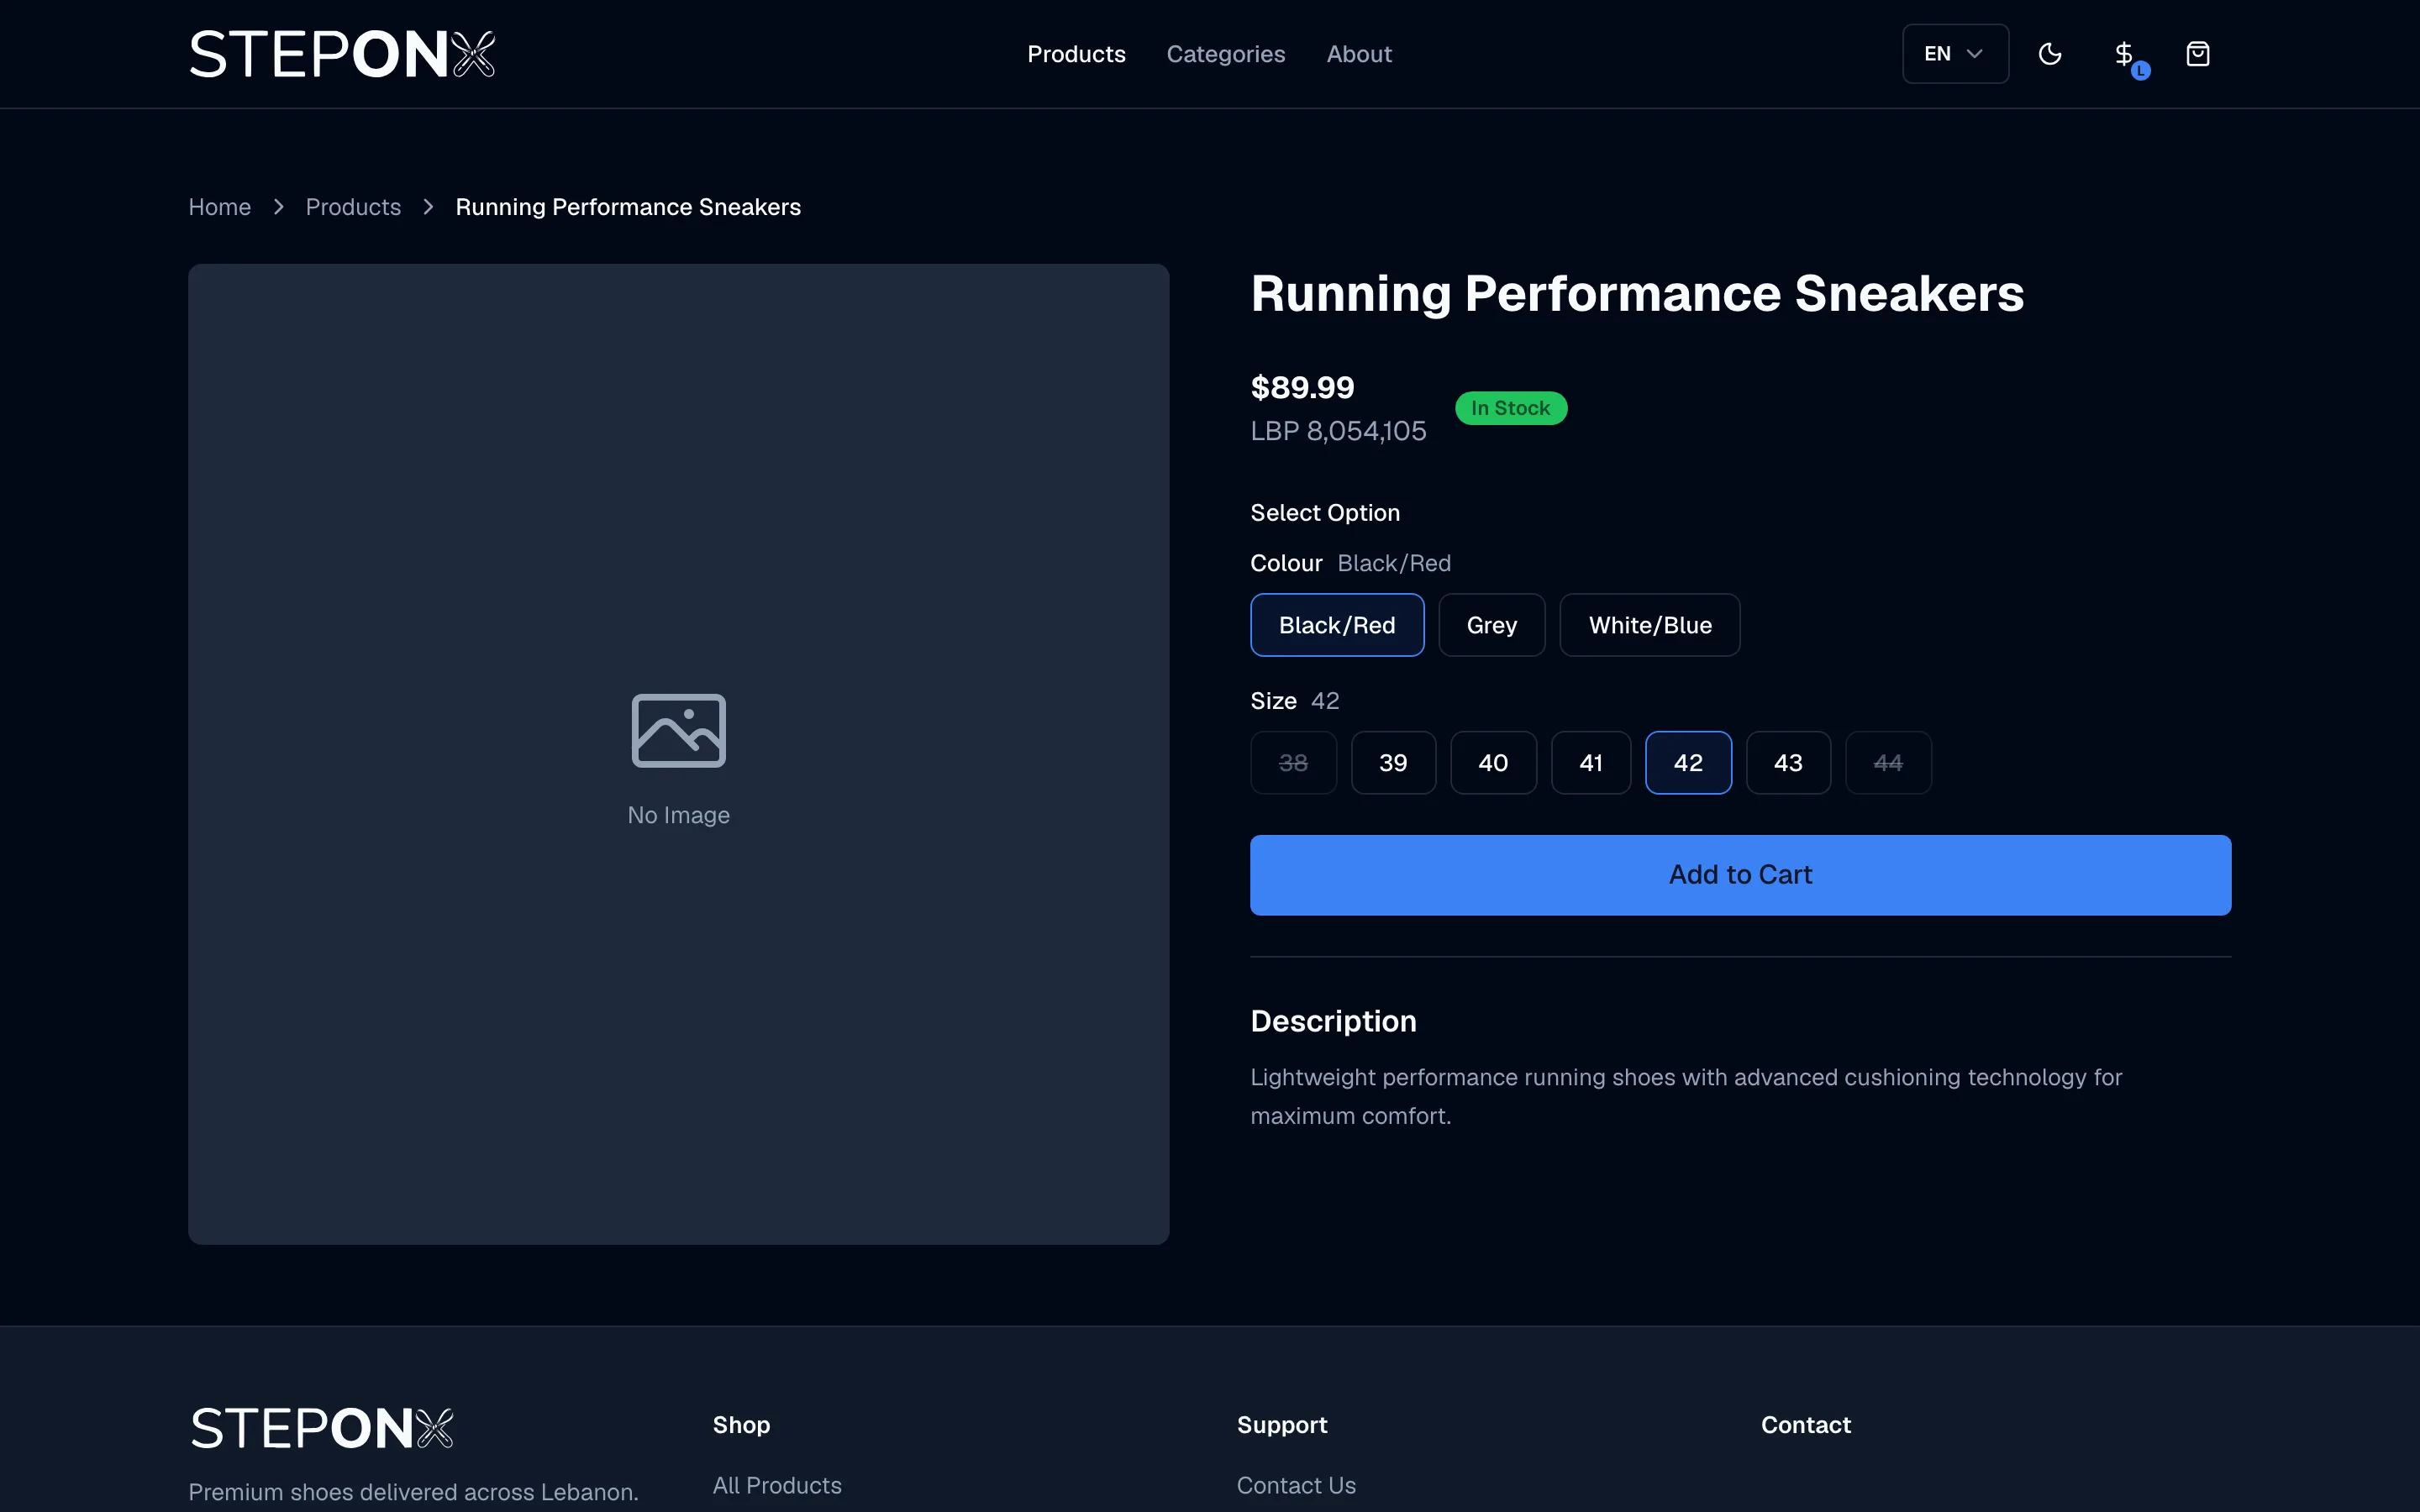Toggle dark mode moon icon
The height and width of the screenshot is (1512, 2420).
coord(2049,54)
